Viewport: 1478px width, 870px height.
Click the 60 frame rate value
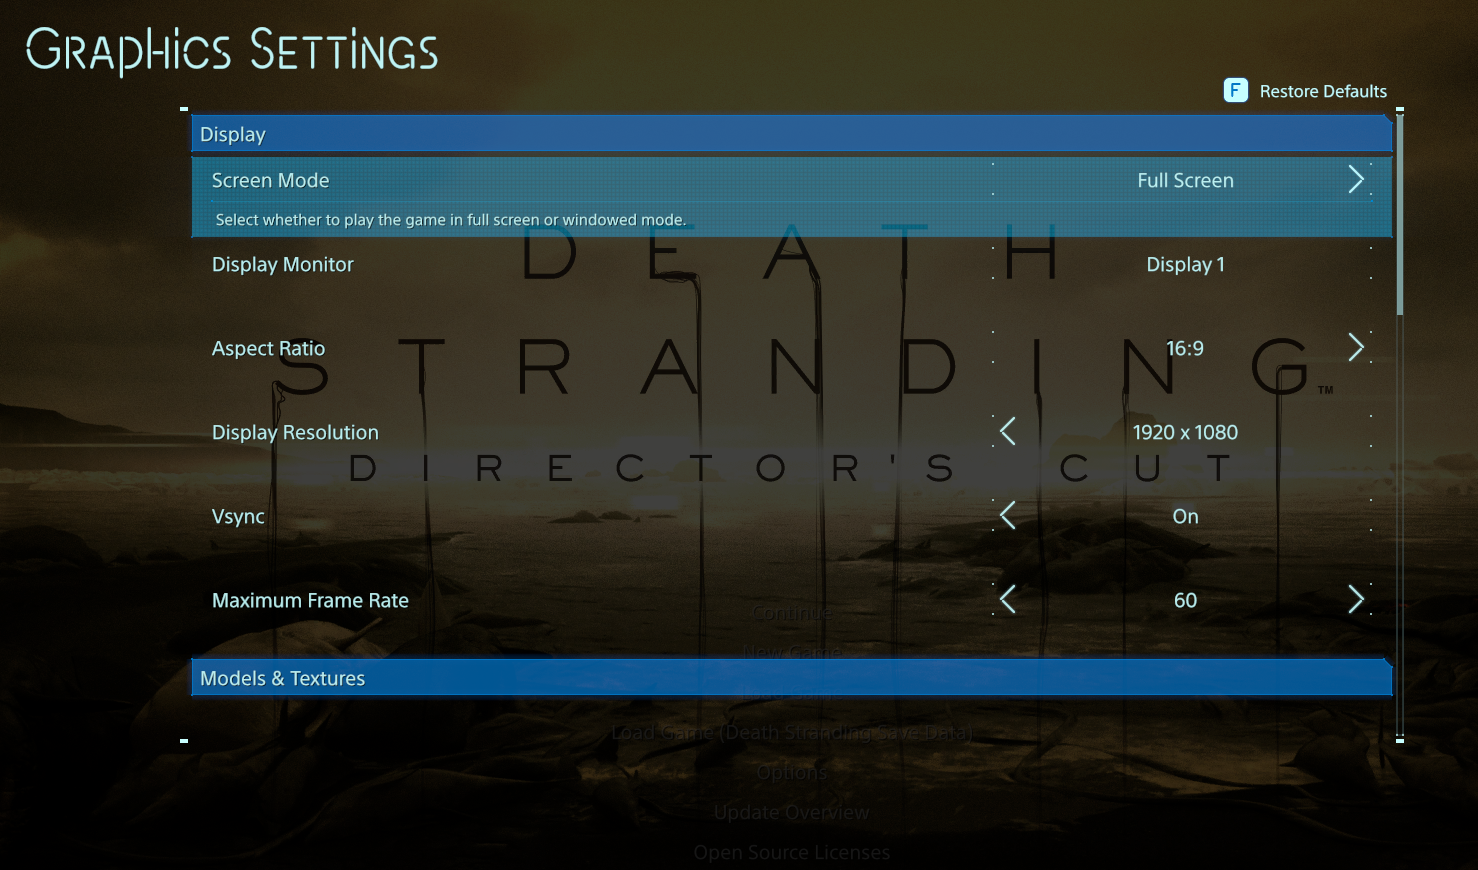[1185, 600]
